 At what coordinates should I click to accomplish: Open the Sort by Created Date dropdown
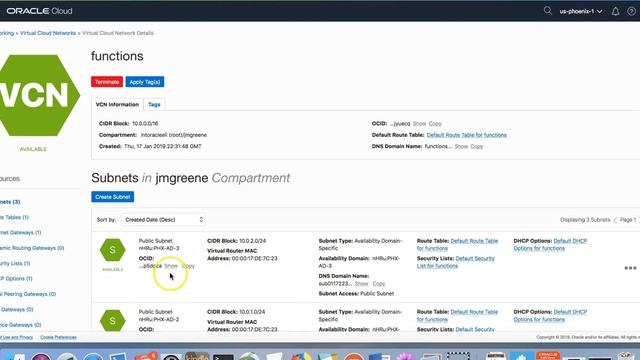pyautogui.click(x=163, y=220)
